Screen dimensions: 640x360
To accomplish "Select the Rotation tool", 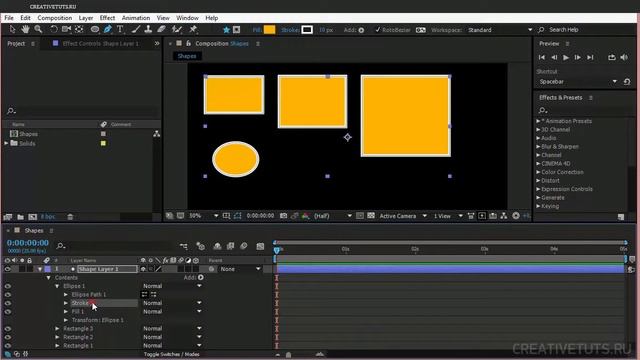I will 53,29.
